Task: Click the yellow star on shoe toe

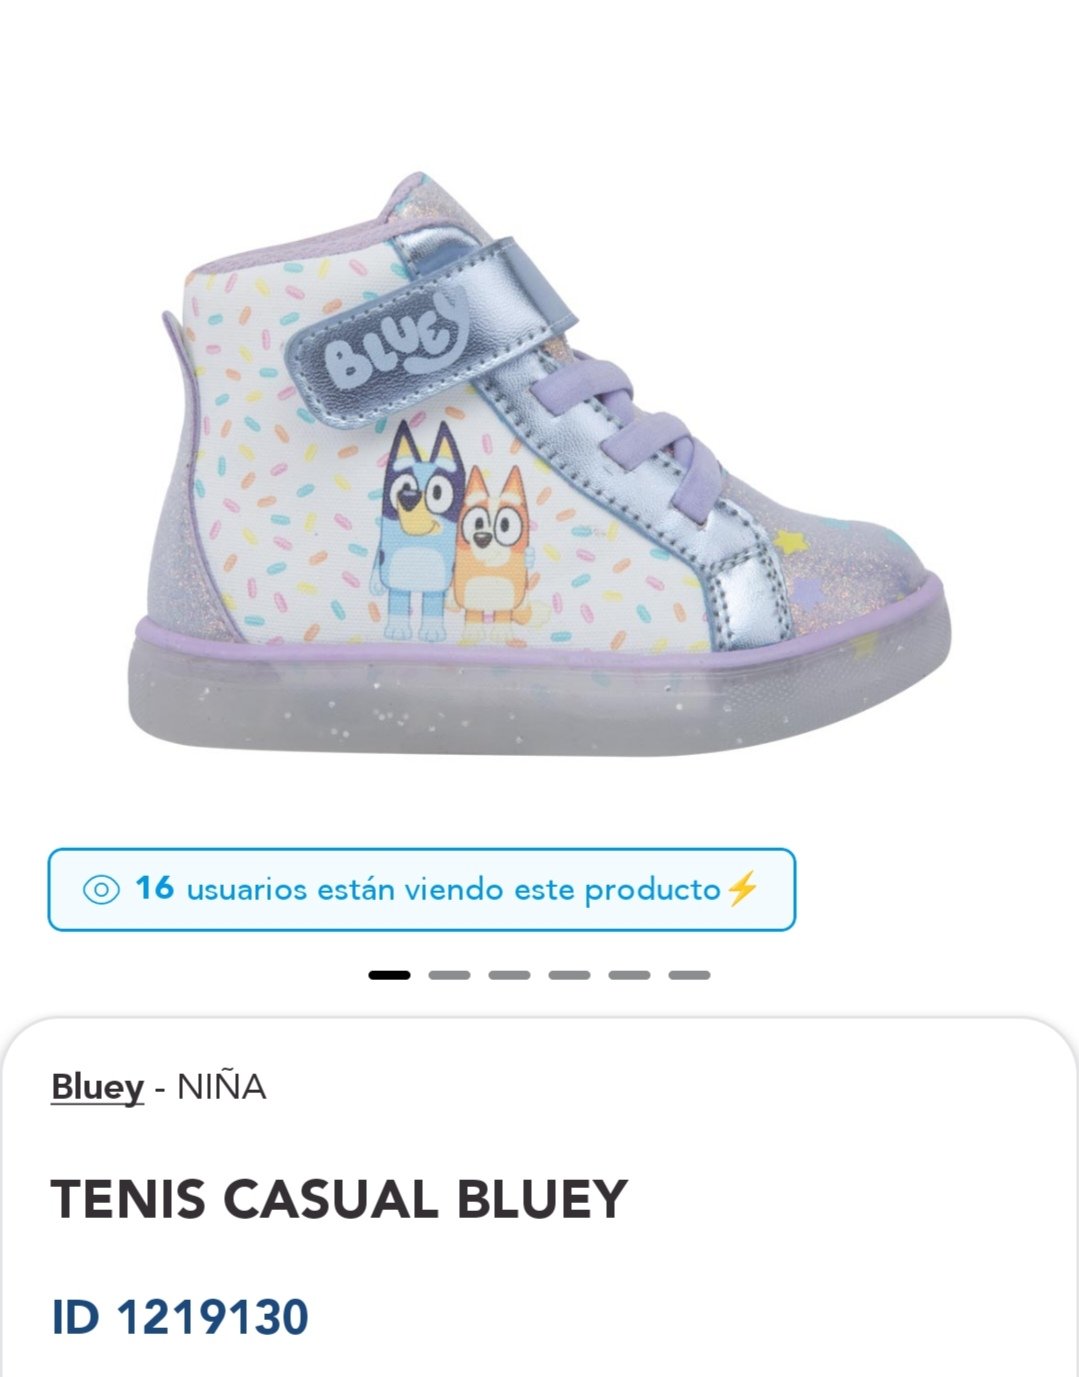Action: point(790,542)
